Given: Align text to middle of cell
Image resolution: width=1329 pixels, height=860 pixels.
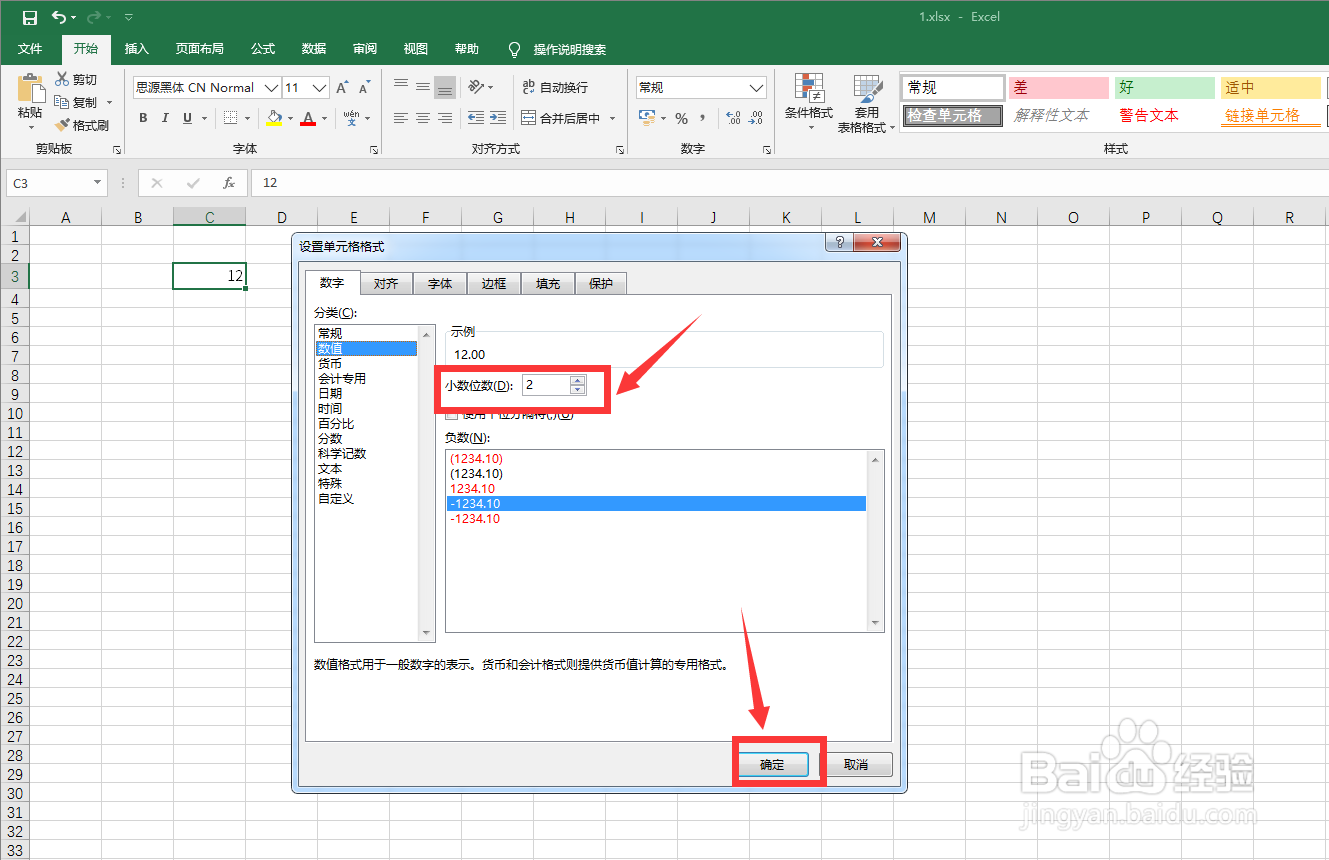Looking at the screenshot, I should [423, 87].
